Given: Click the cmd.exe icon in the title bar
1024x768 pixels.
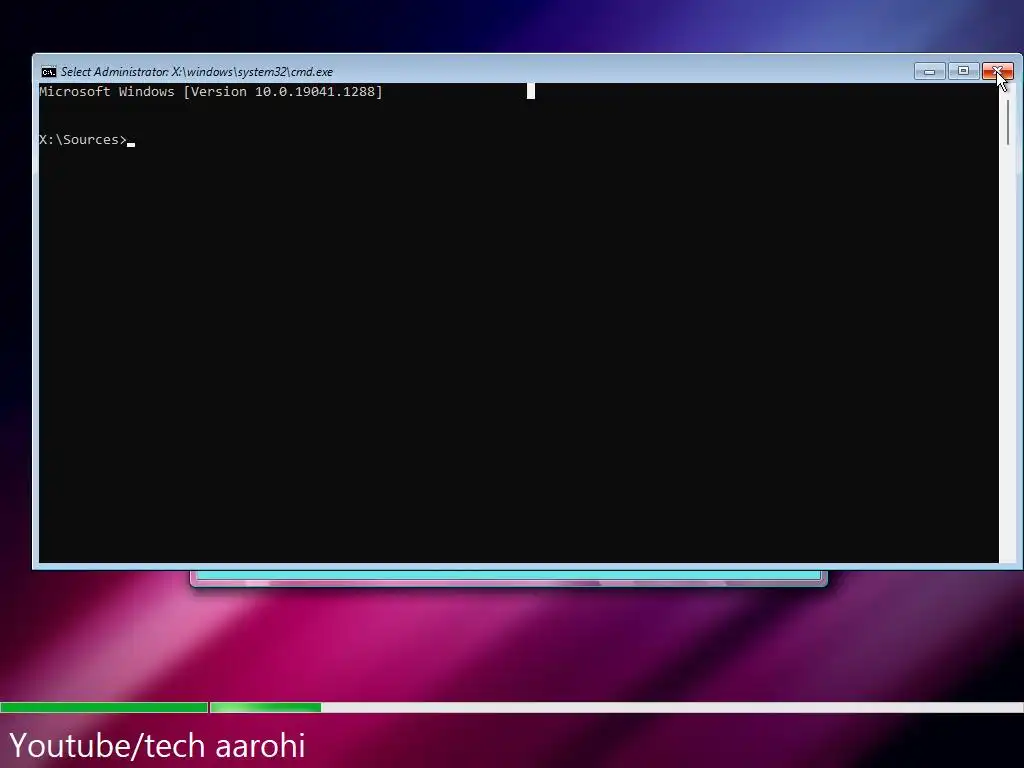Looking at the screenshot, I should [x=49, y=72].
